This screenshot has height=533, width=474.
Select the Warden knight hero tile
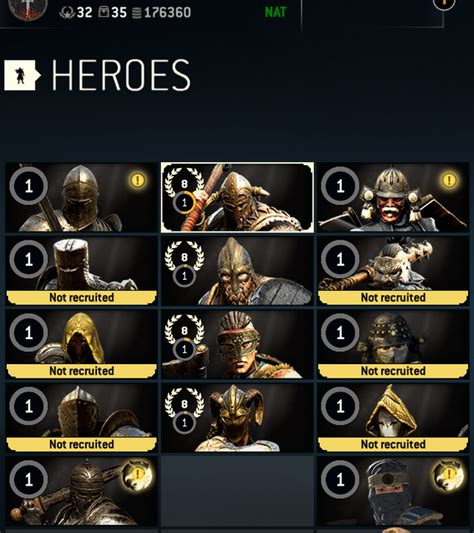coord(82,197)
